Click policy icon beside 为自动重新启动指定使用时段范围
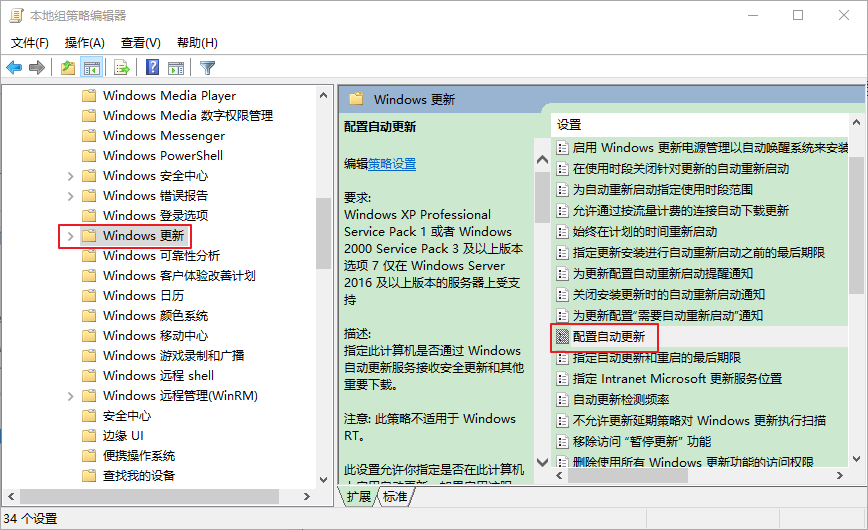The width and height of the screenshot is (868, 530). (562, 189)
